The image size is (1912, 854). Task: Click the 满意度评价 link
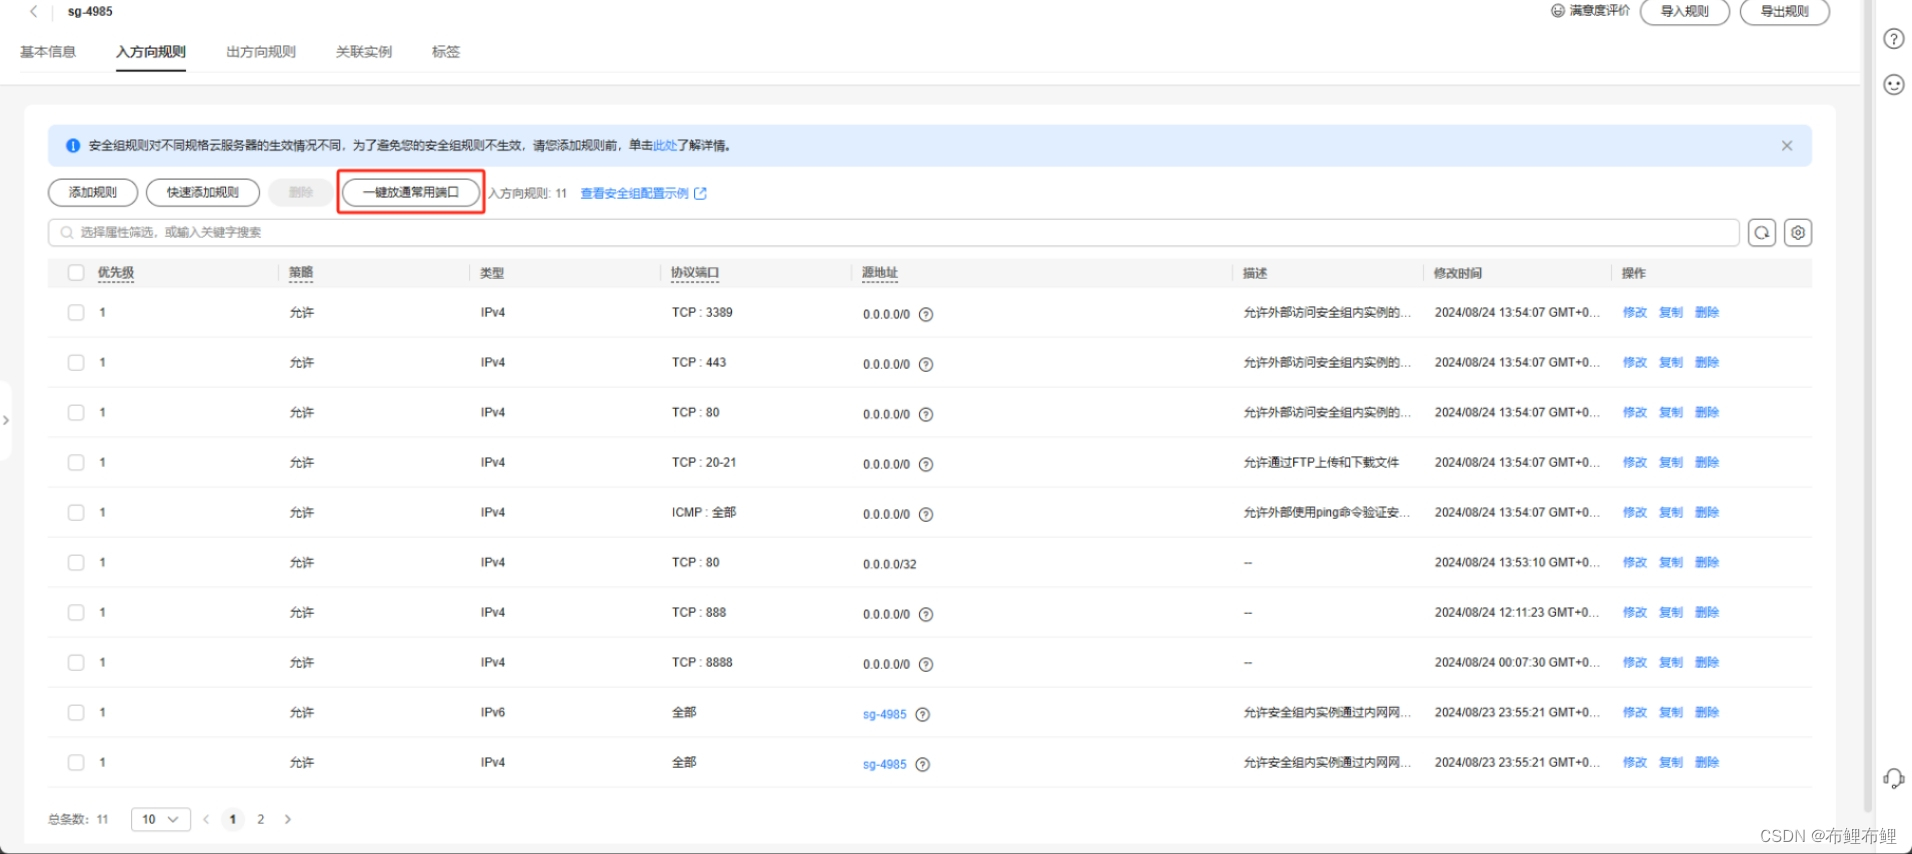pyautogui.click(x=1599, y=11)
